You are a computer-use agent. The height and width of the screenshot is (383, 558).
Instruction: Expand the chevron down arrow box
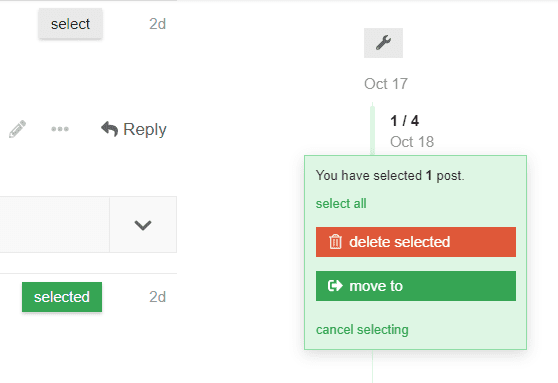143,225
